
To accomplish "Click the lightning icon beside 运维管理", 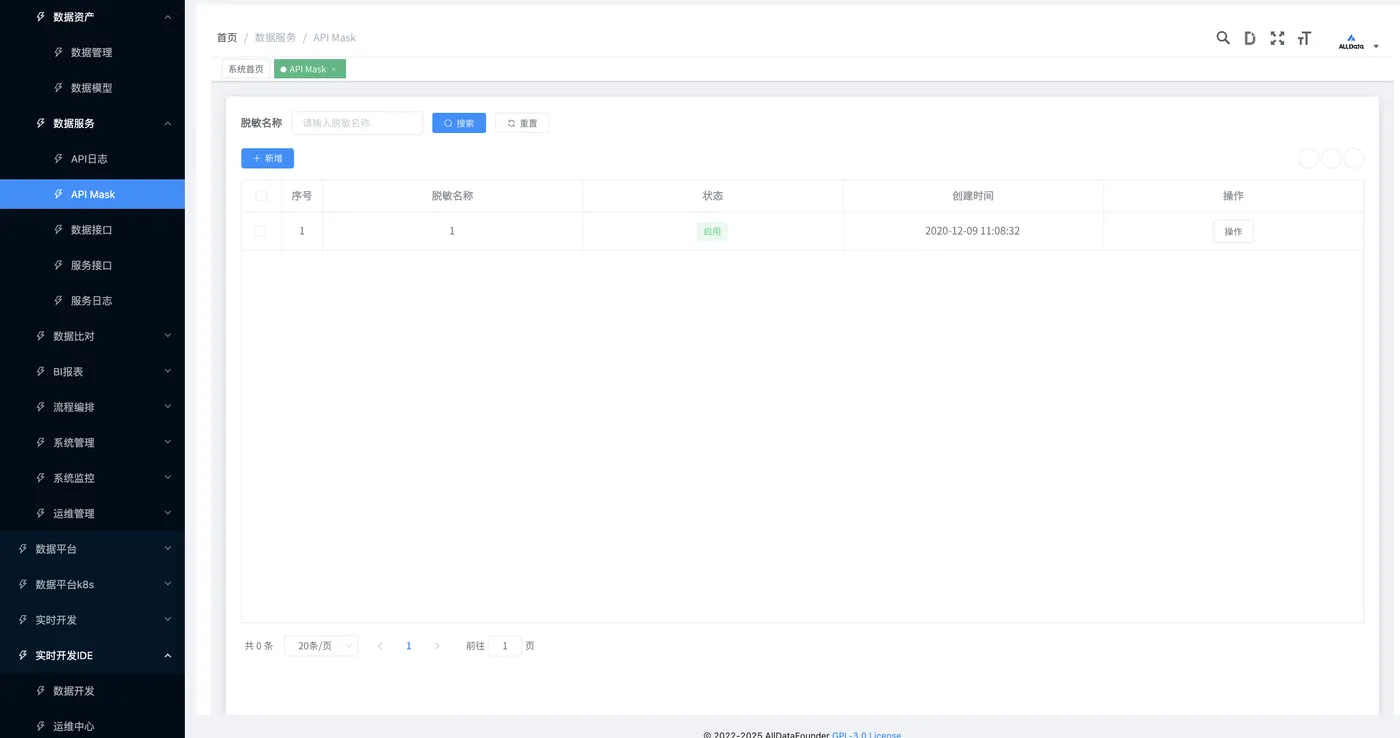I will [x=41, y=513].
